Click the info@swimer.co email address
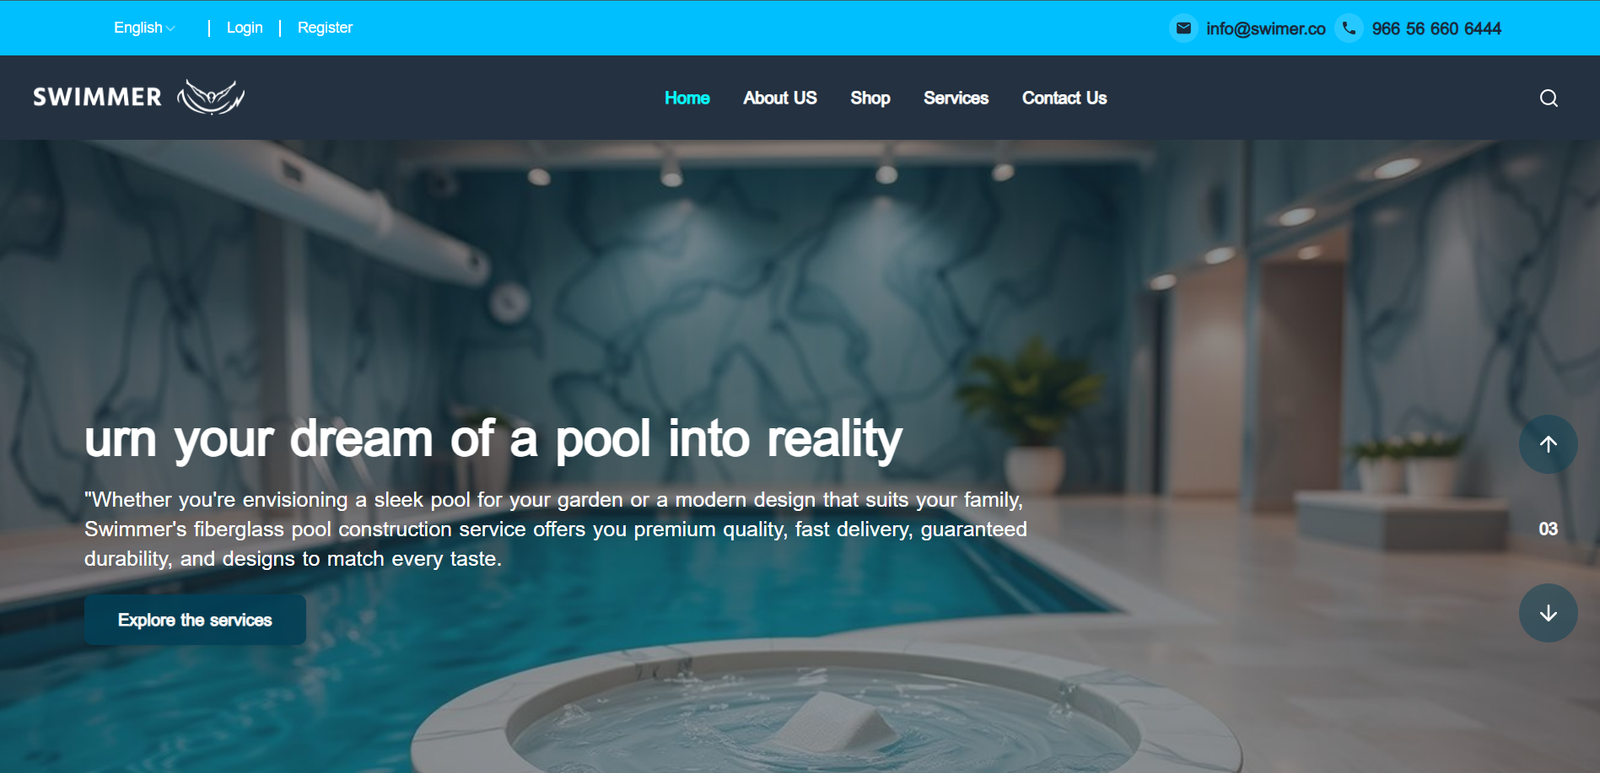Screen dimensions: 1600x773 [x=1266, y=29]
